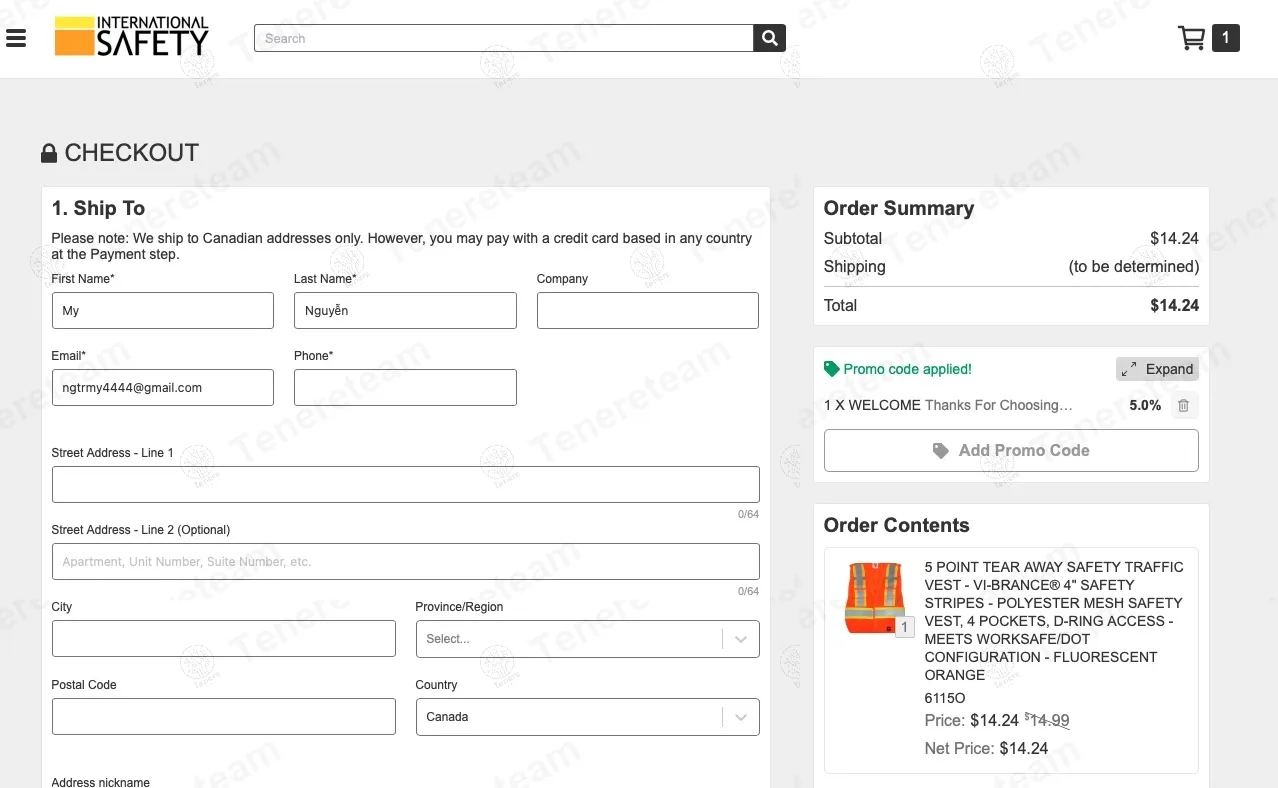Image resolution: width=1278 pixels, height=788 pixels.
Task: Click the Last Name input field
Action: pos(405,311)
